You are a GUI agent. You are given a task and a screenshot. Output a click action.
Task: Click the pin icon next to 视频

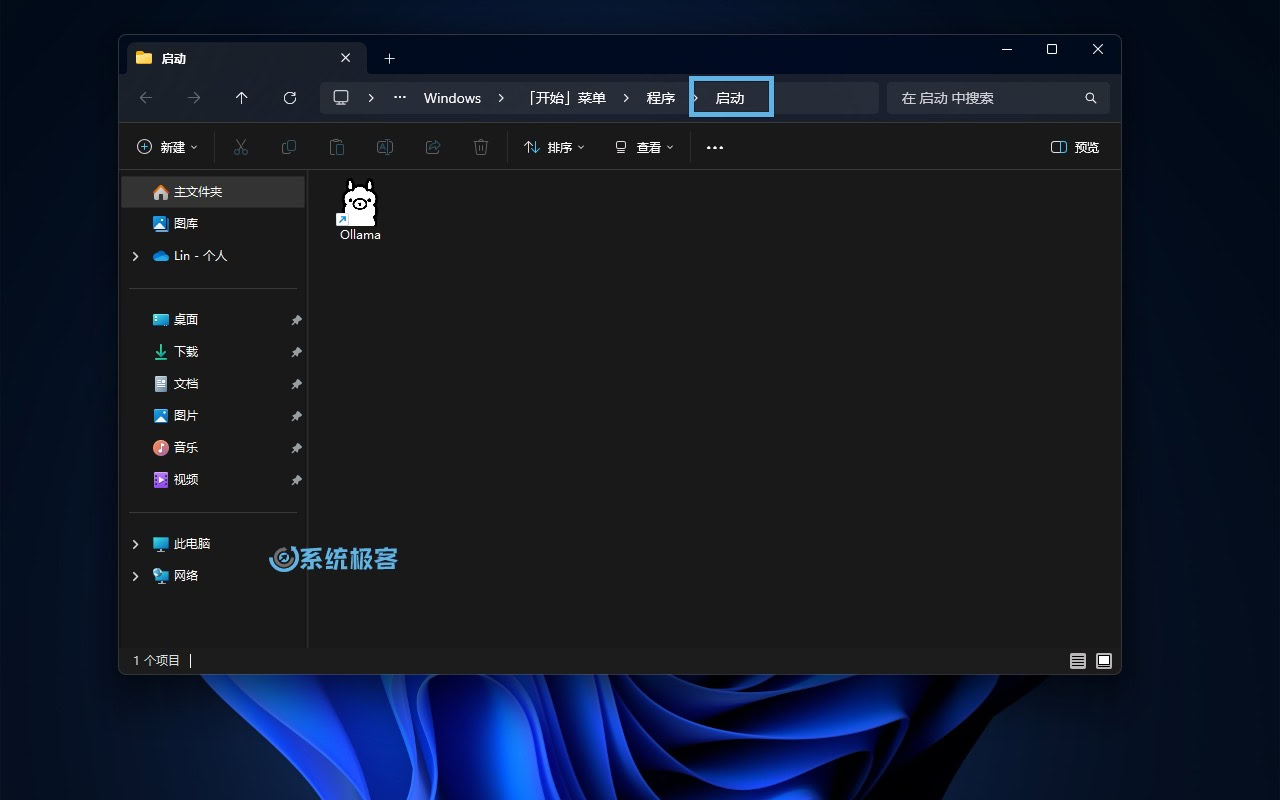click(296, 480)
